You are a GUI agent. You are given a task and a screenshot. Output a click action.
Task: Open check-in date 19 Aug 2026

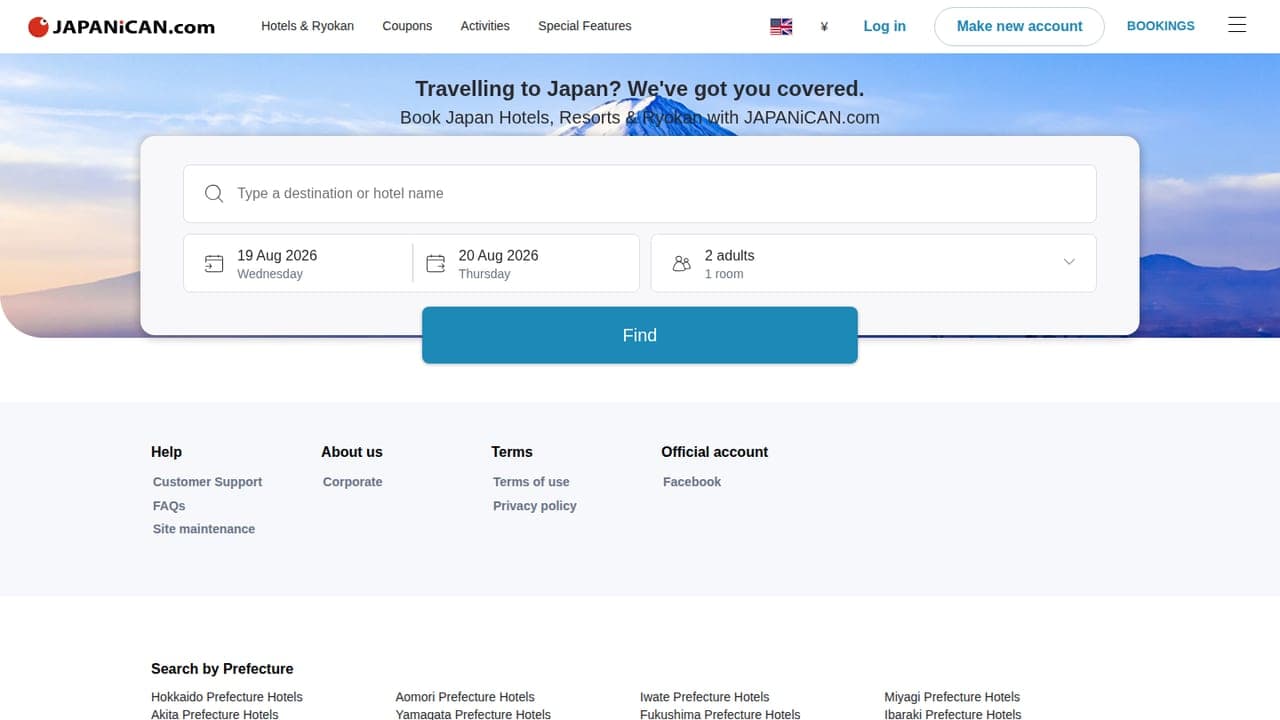coord(298,264)
